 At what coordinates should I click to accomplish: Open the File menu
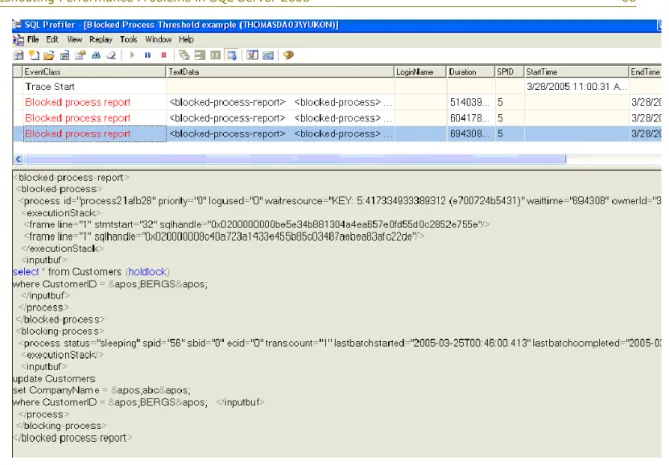pos(33,40)
